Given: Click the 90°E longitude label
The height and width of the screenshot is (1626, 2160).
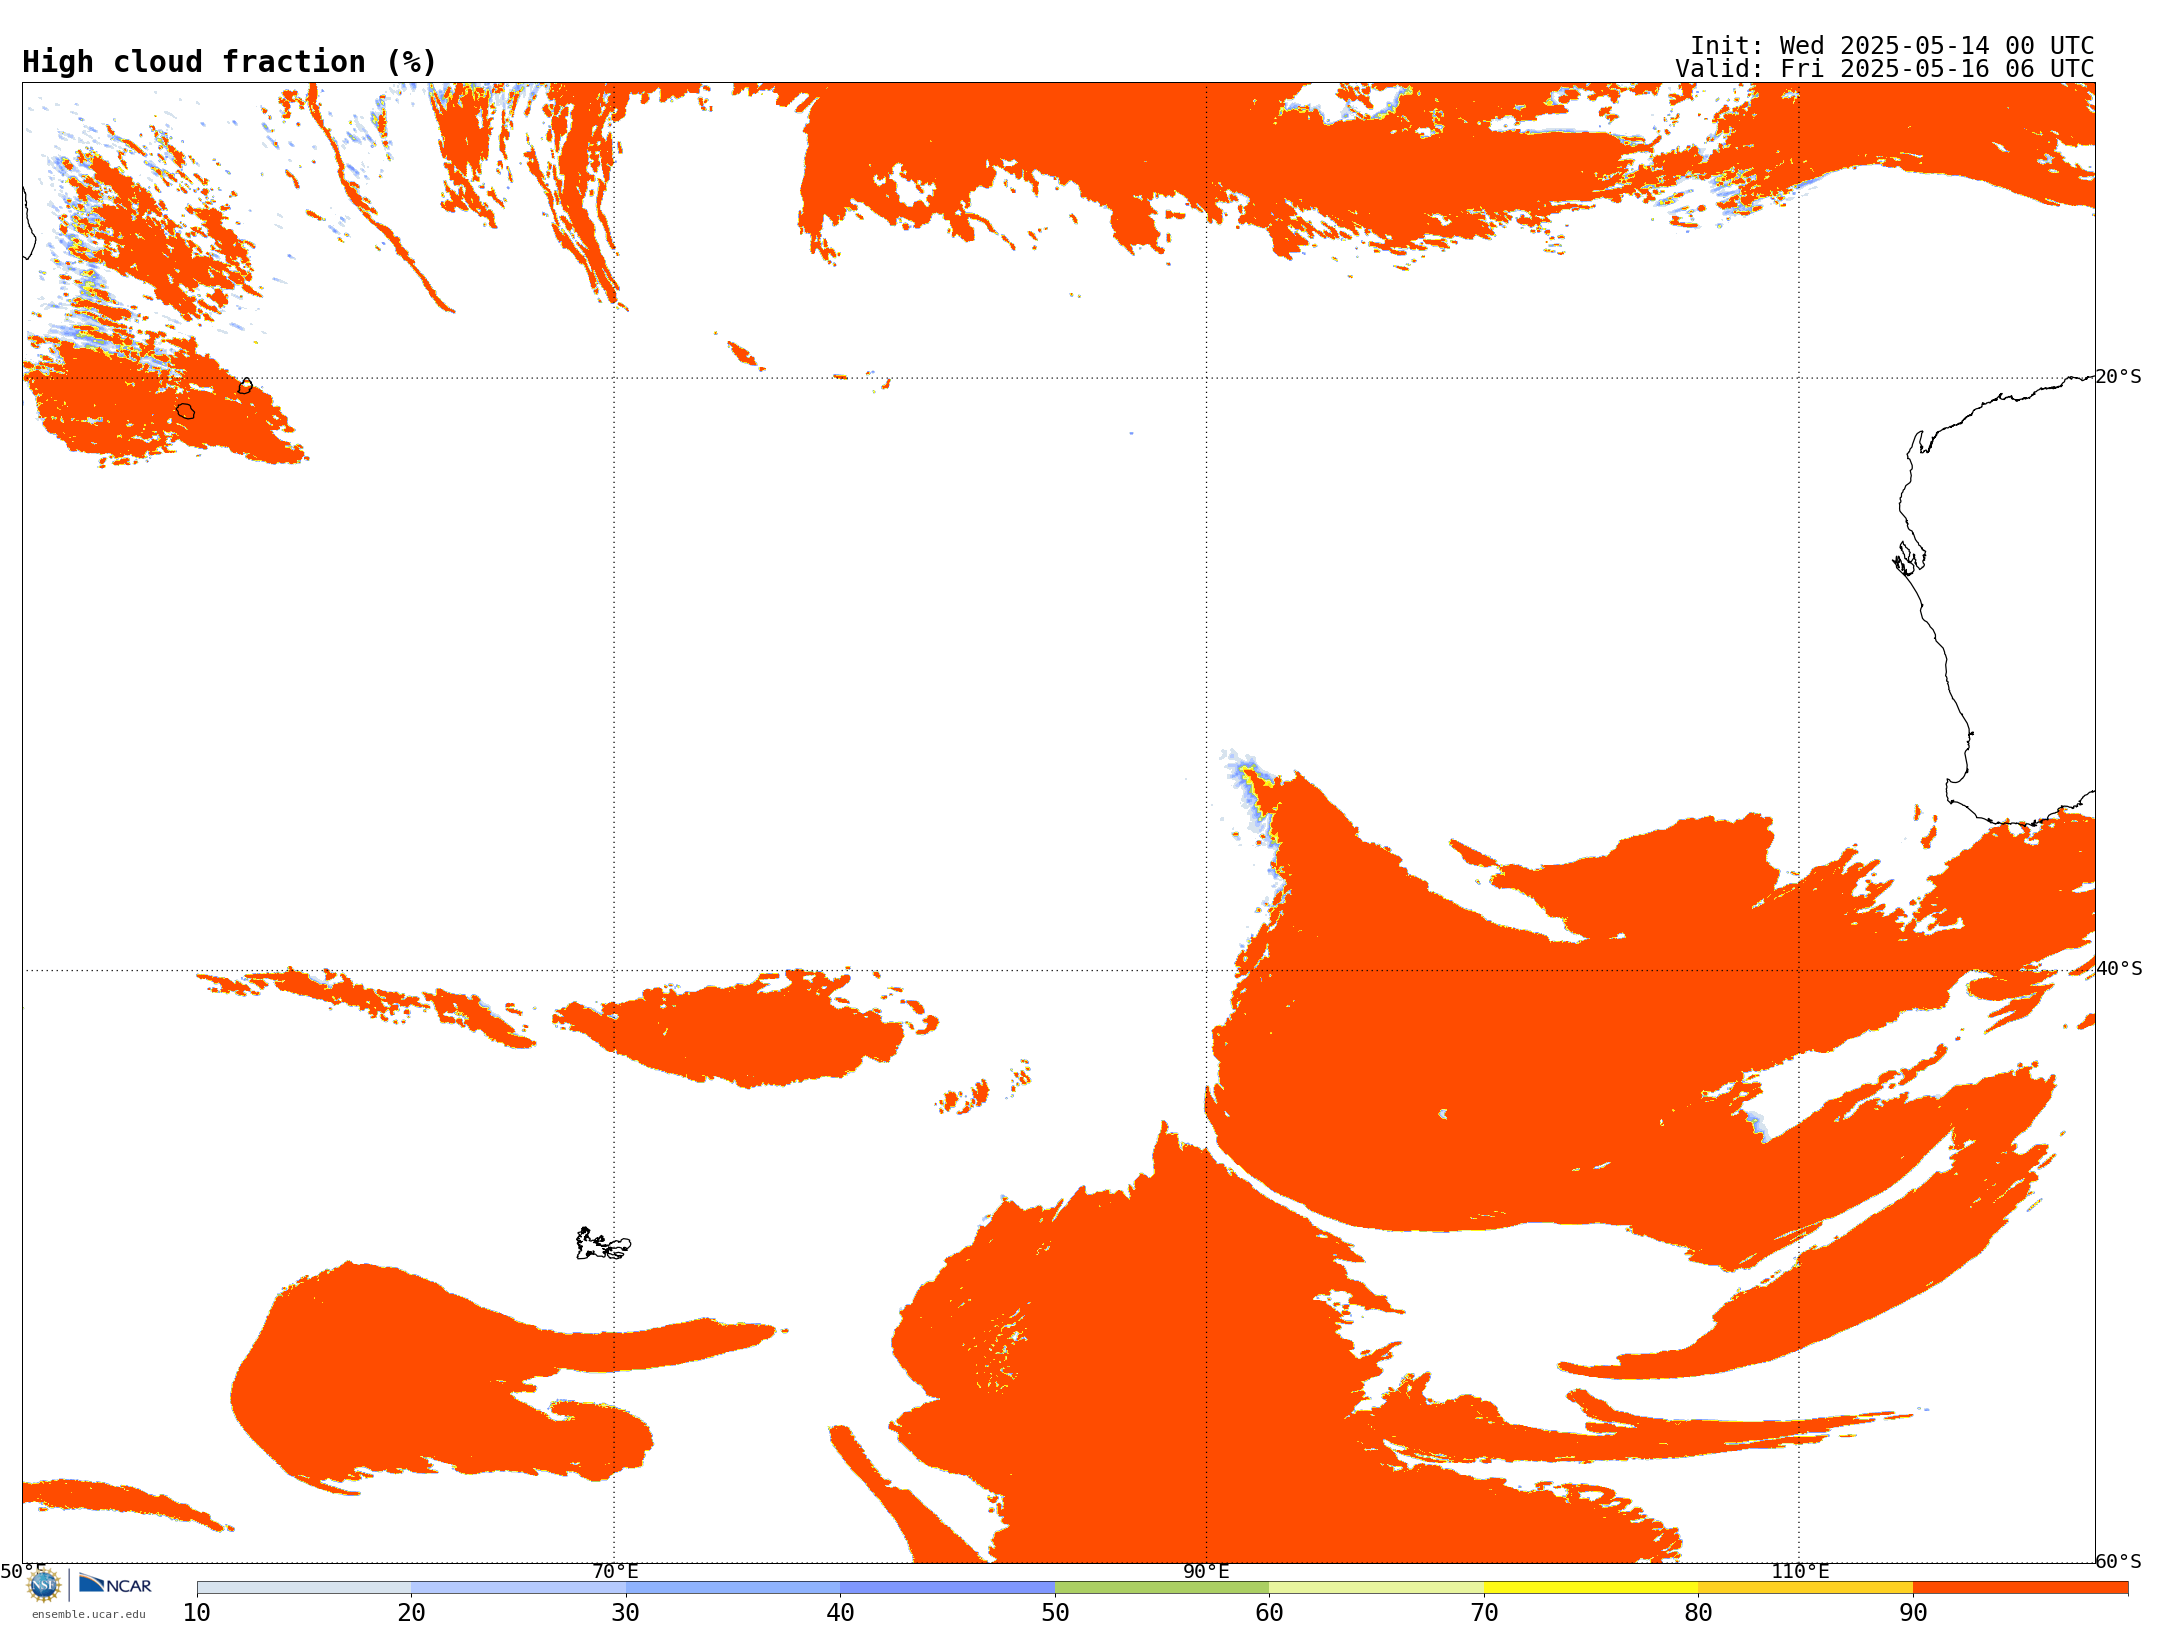Looking at the screenshot, I should point(1206,1572).
